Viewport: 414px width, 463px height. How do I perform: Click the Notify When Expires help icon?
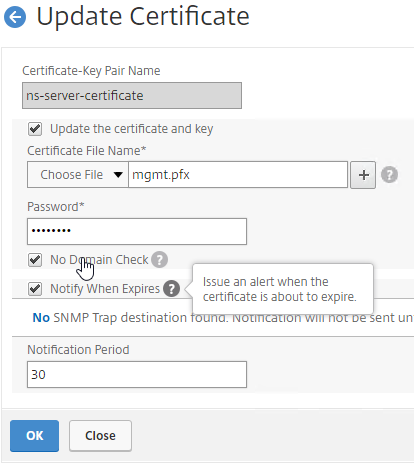171,289
